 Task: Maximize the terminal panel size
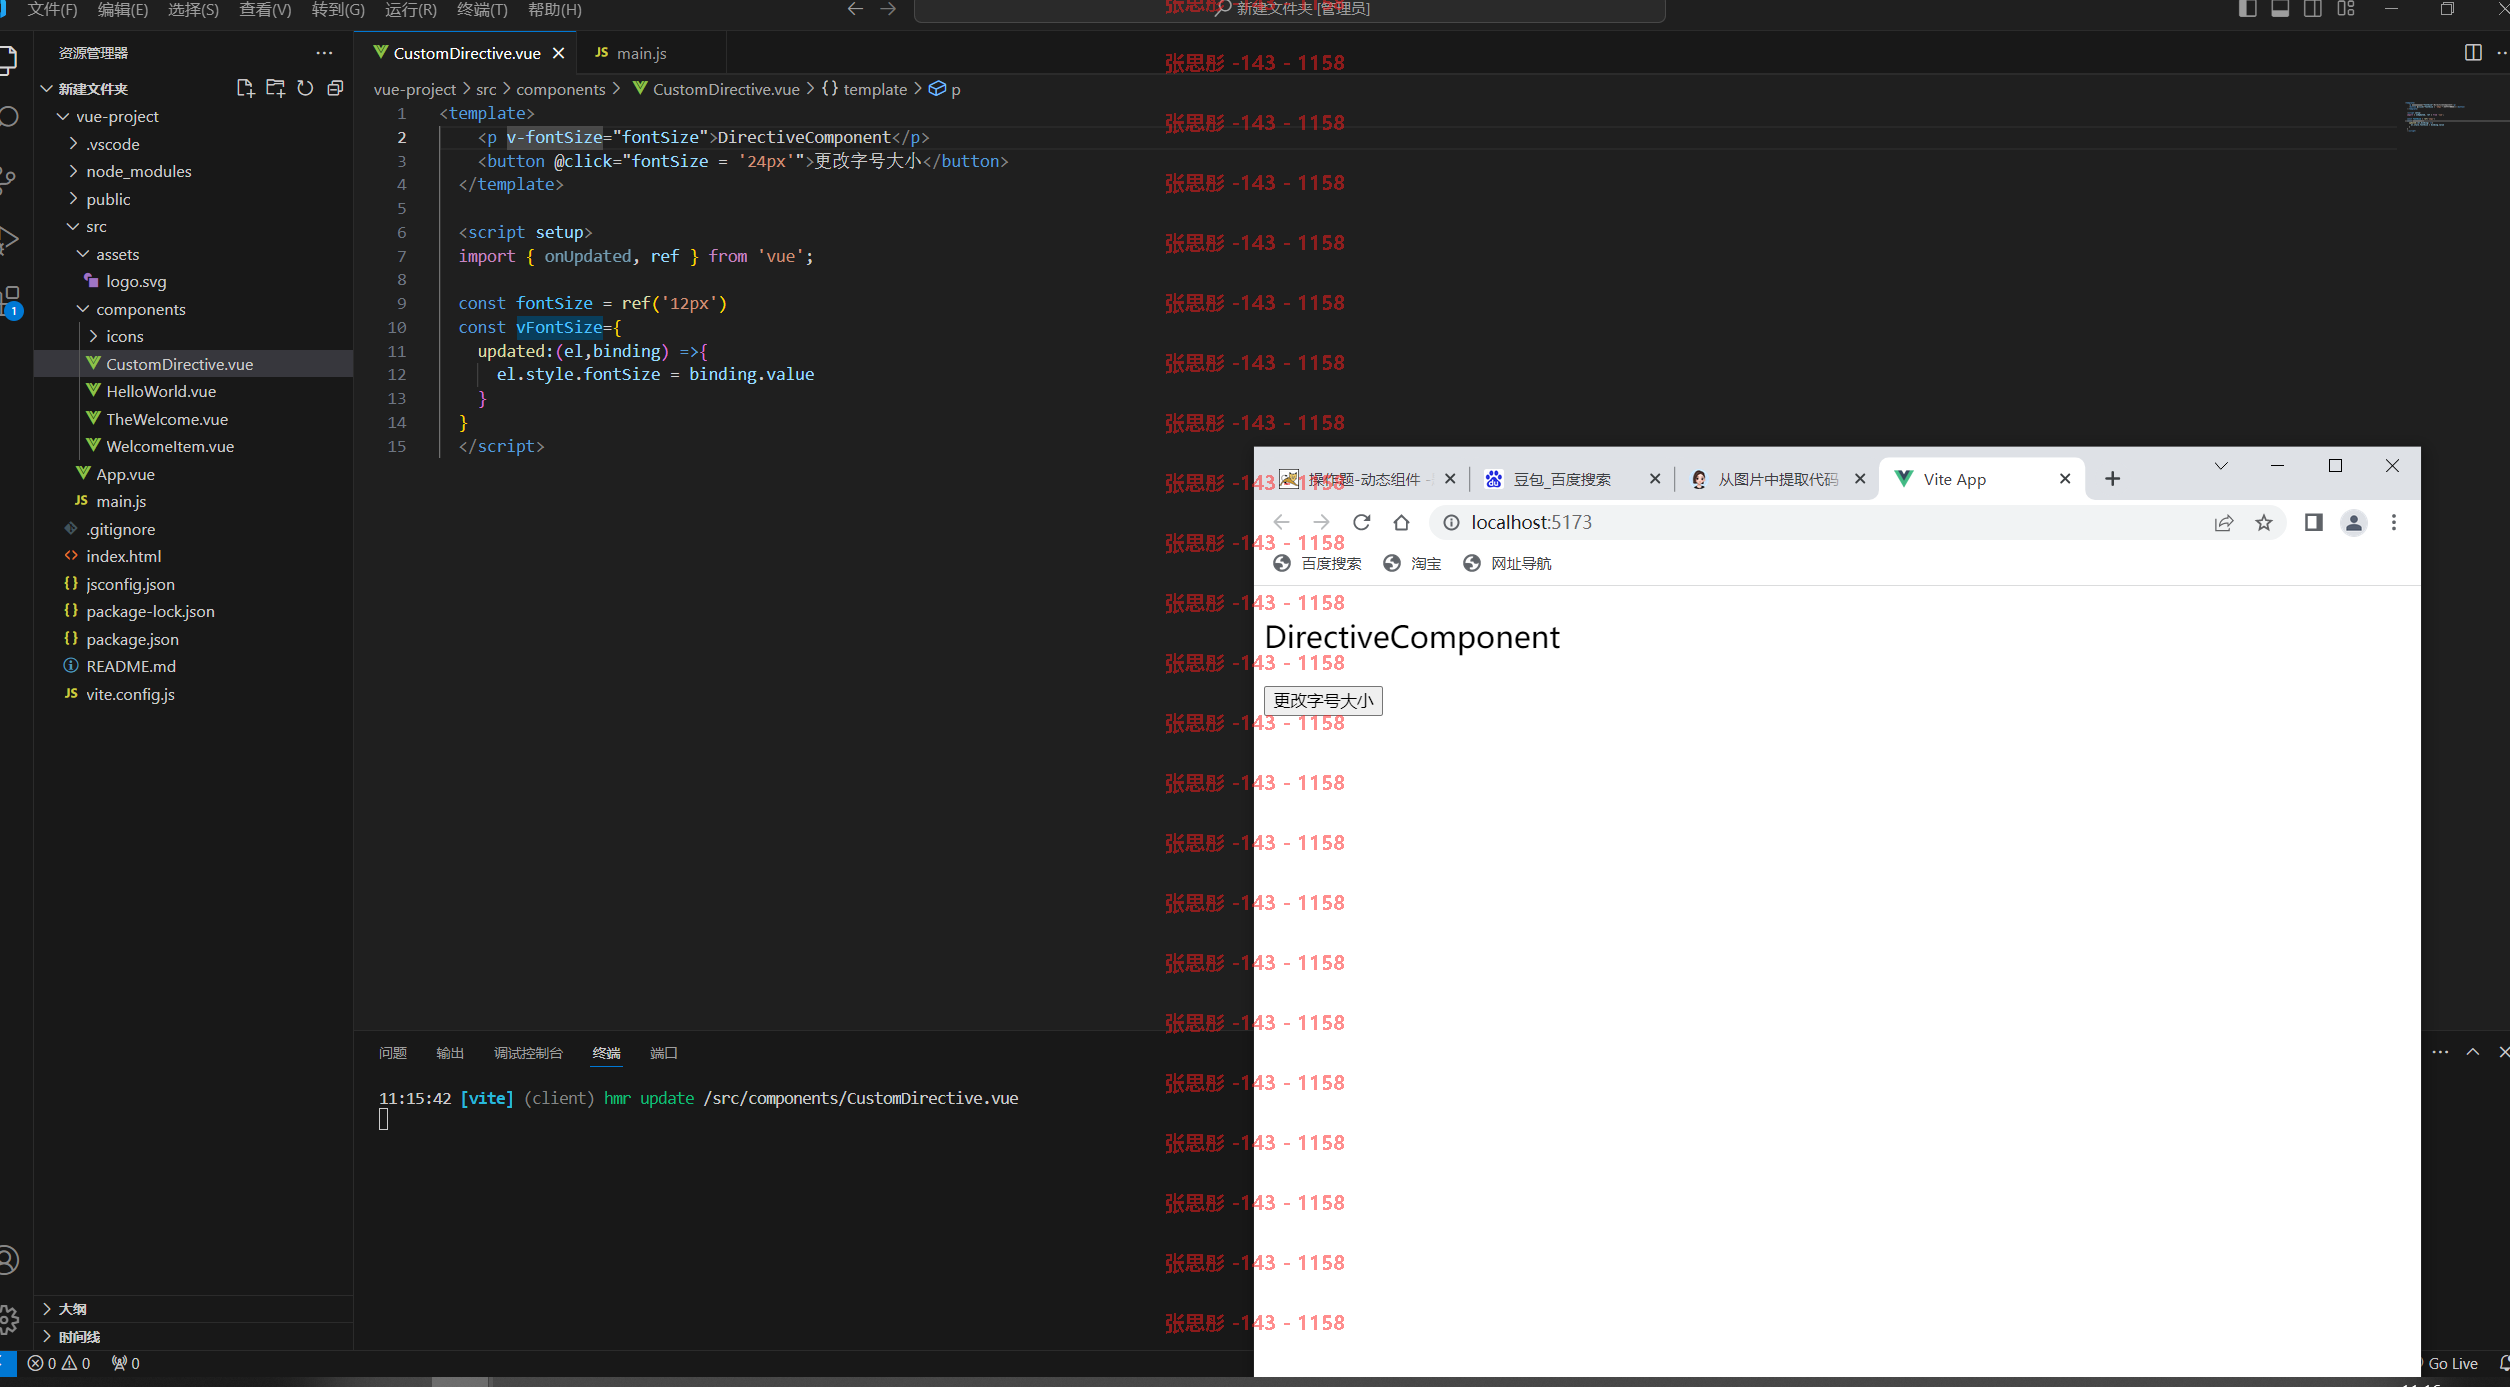click(2473, 1052)
